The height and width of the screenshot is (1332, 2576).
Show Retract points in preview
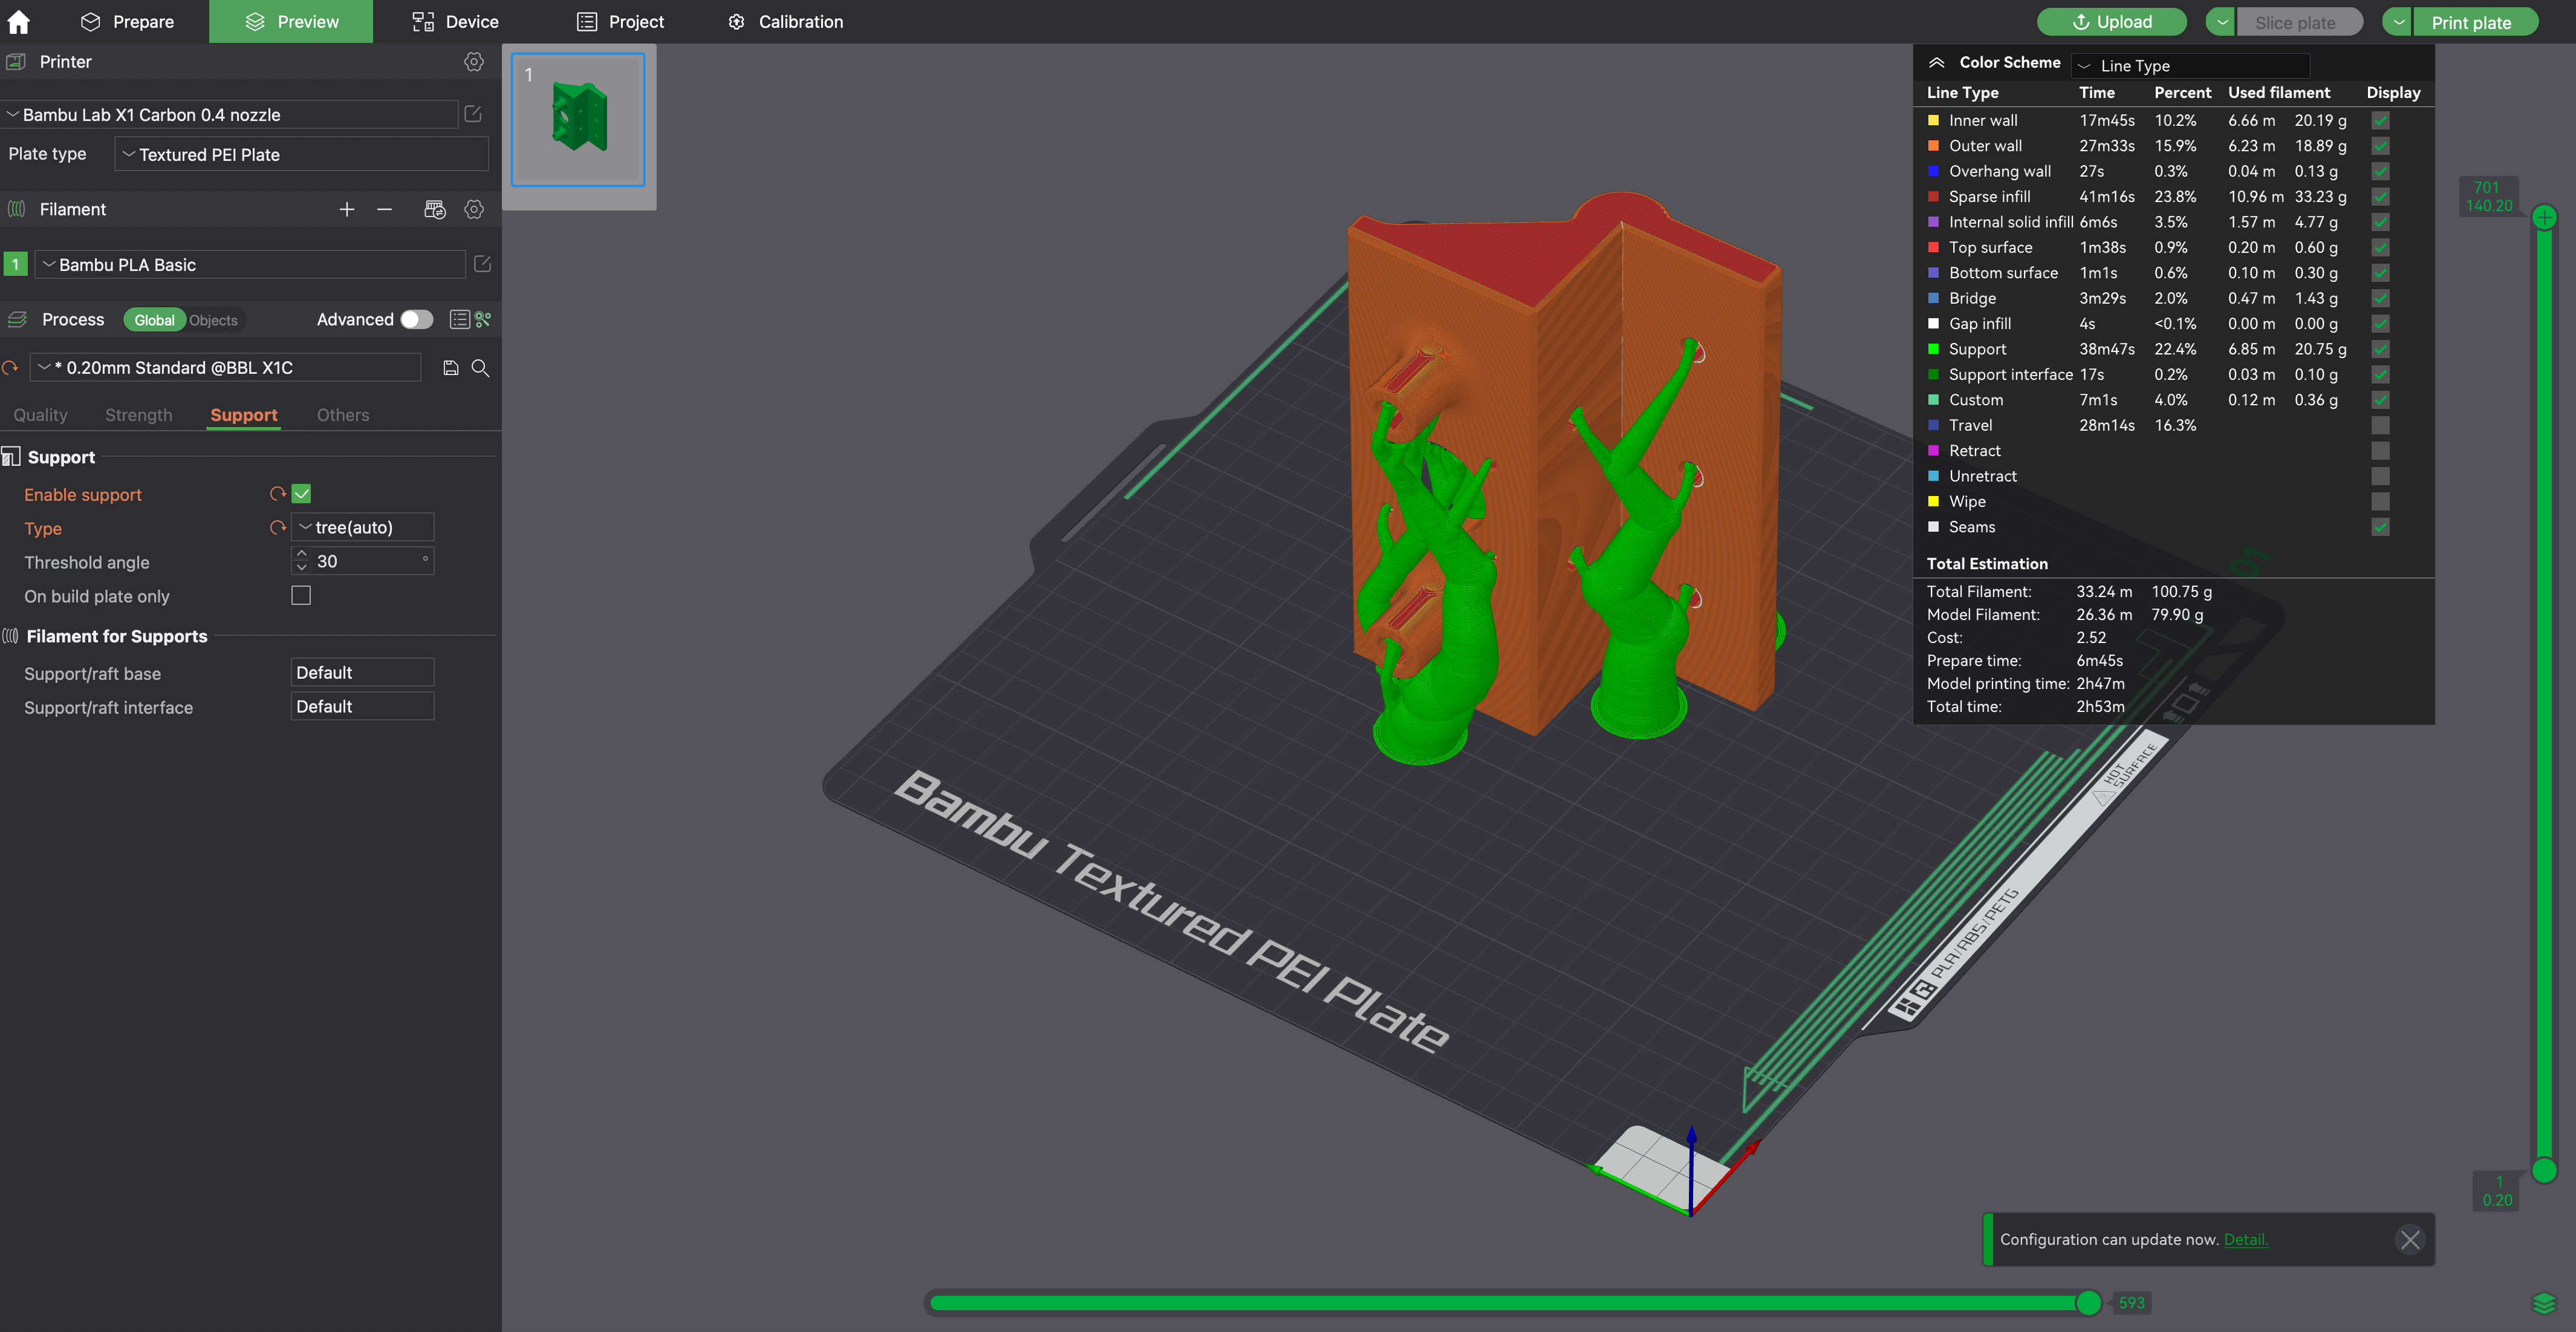point(2381,451)
